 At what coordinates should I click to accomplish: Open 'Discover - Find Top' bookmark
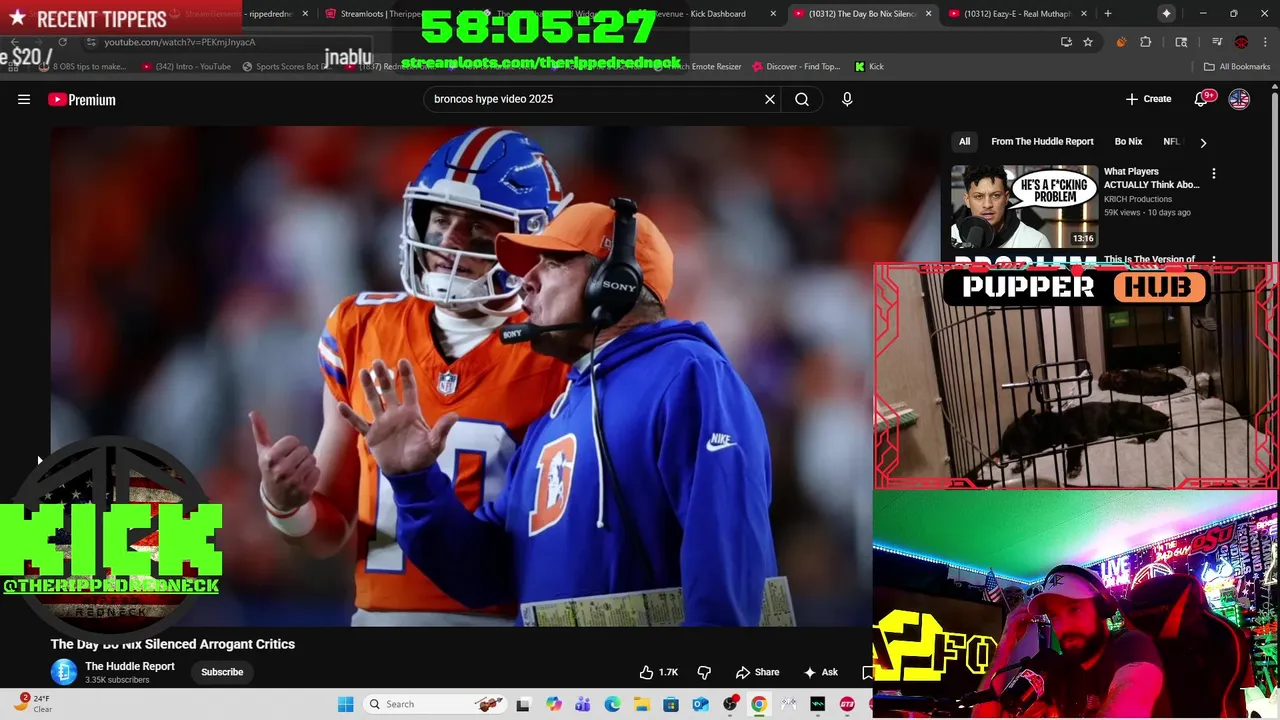(797, 67)
